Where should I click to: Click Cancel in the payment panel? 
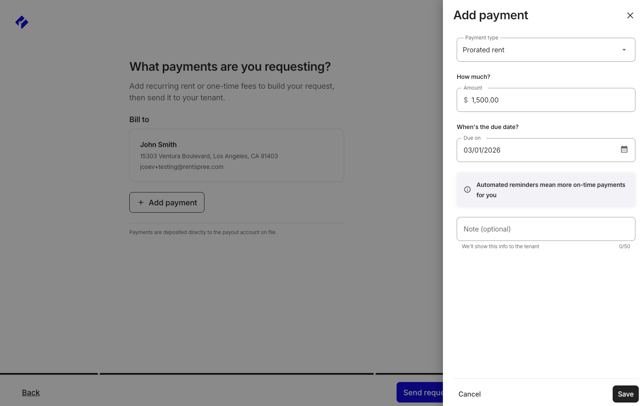[469, 394]
